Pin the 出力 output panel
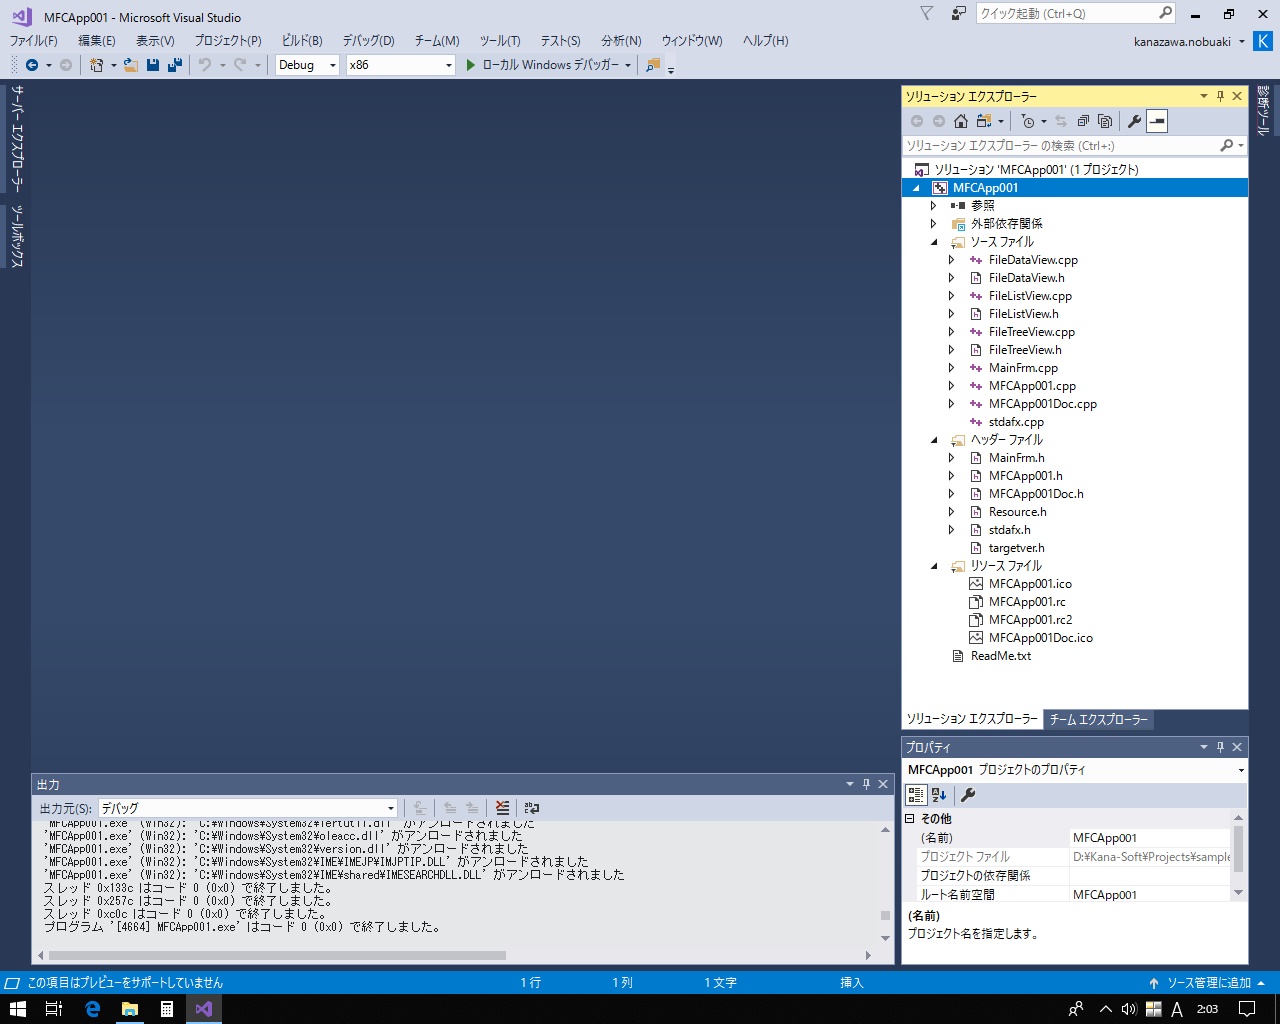Viewport: 1280px width, 1024px height. 866,784
